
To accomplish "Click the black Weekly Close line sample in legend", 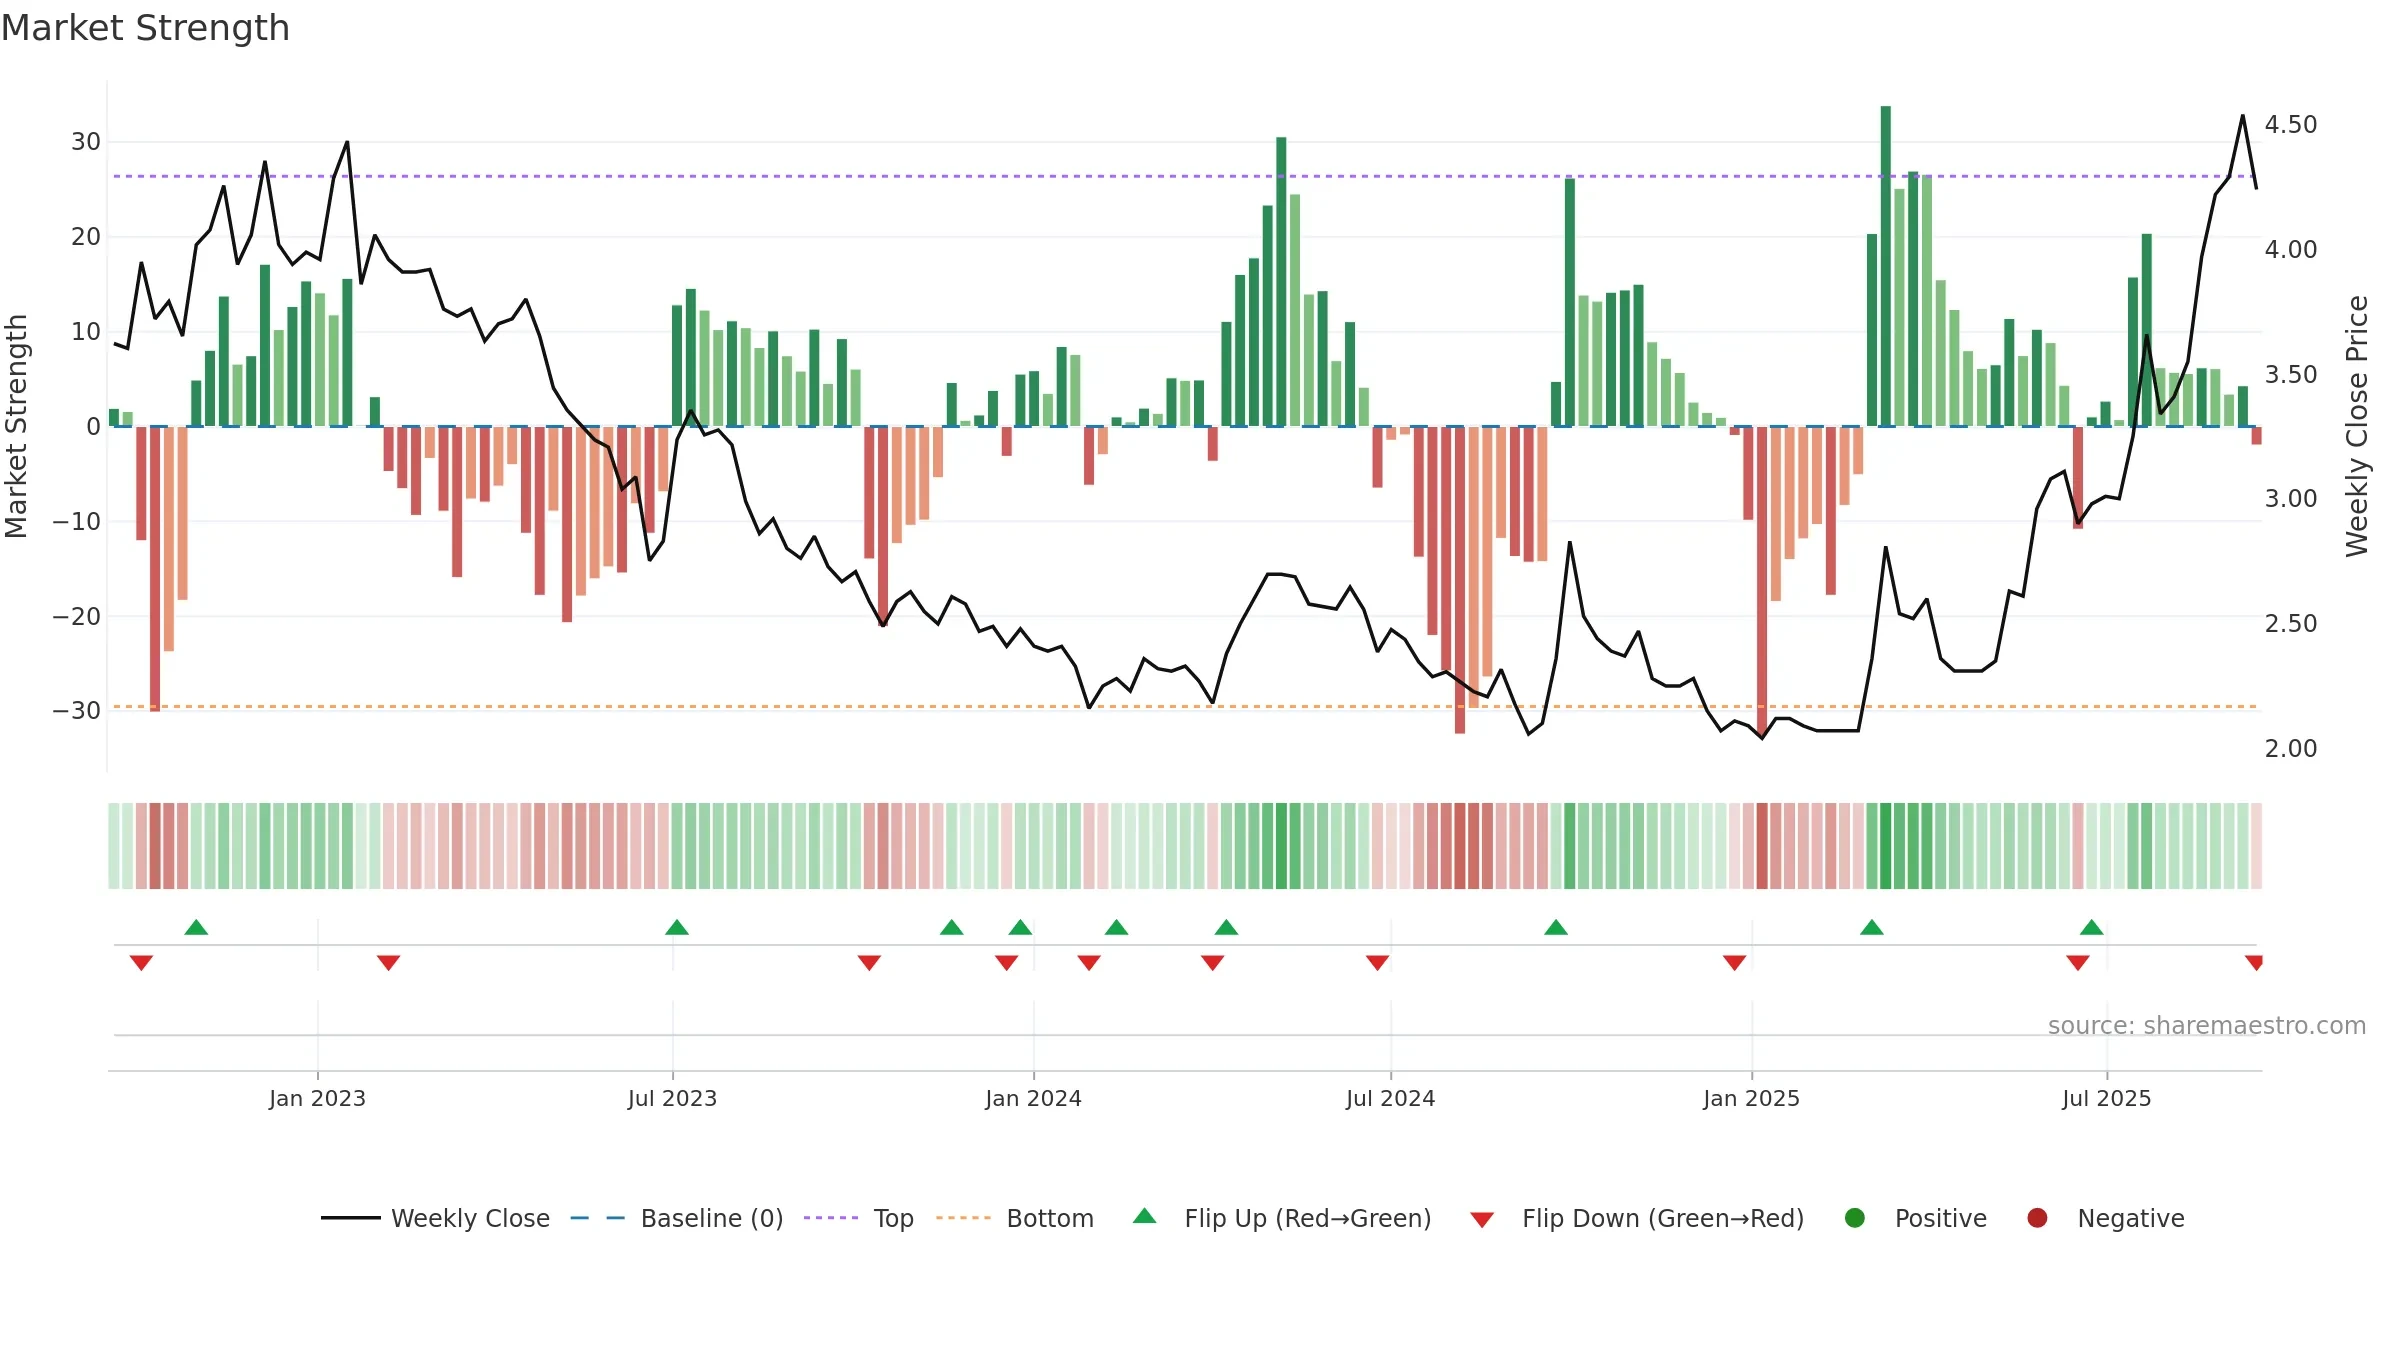I will (x=350, y=1218).
